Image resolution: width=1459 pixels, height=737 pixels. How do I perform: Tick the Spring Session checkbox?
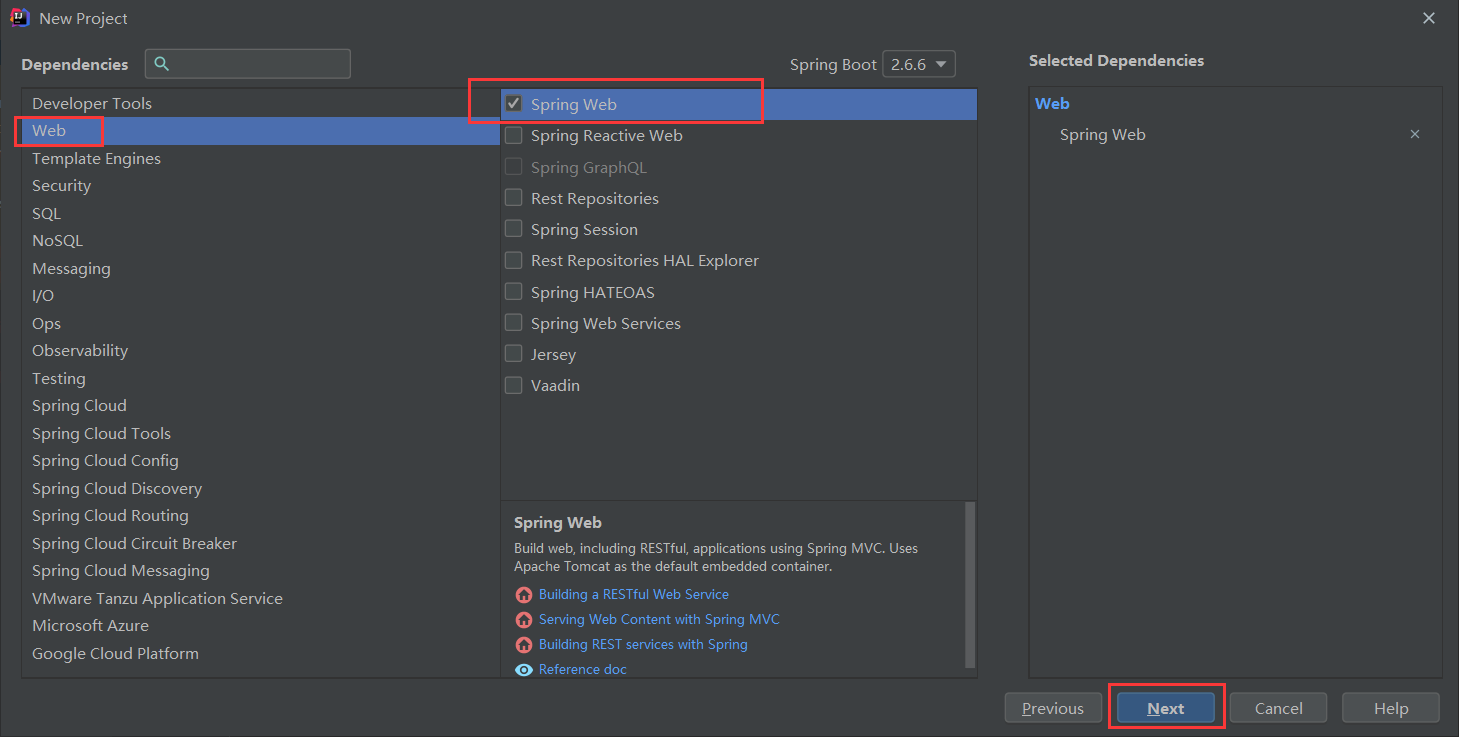click(514, 229)
